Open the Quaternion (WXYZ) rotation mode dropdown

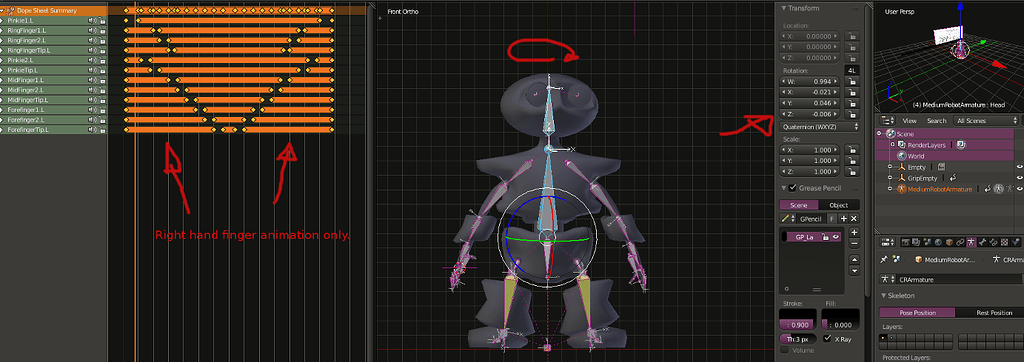pyautogui.click(x=820, y=126)
